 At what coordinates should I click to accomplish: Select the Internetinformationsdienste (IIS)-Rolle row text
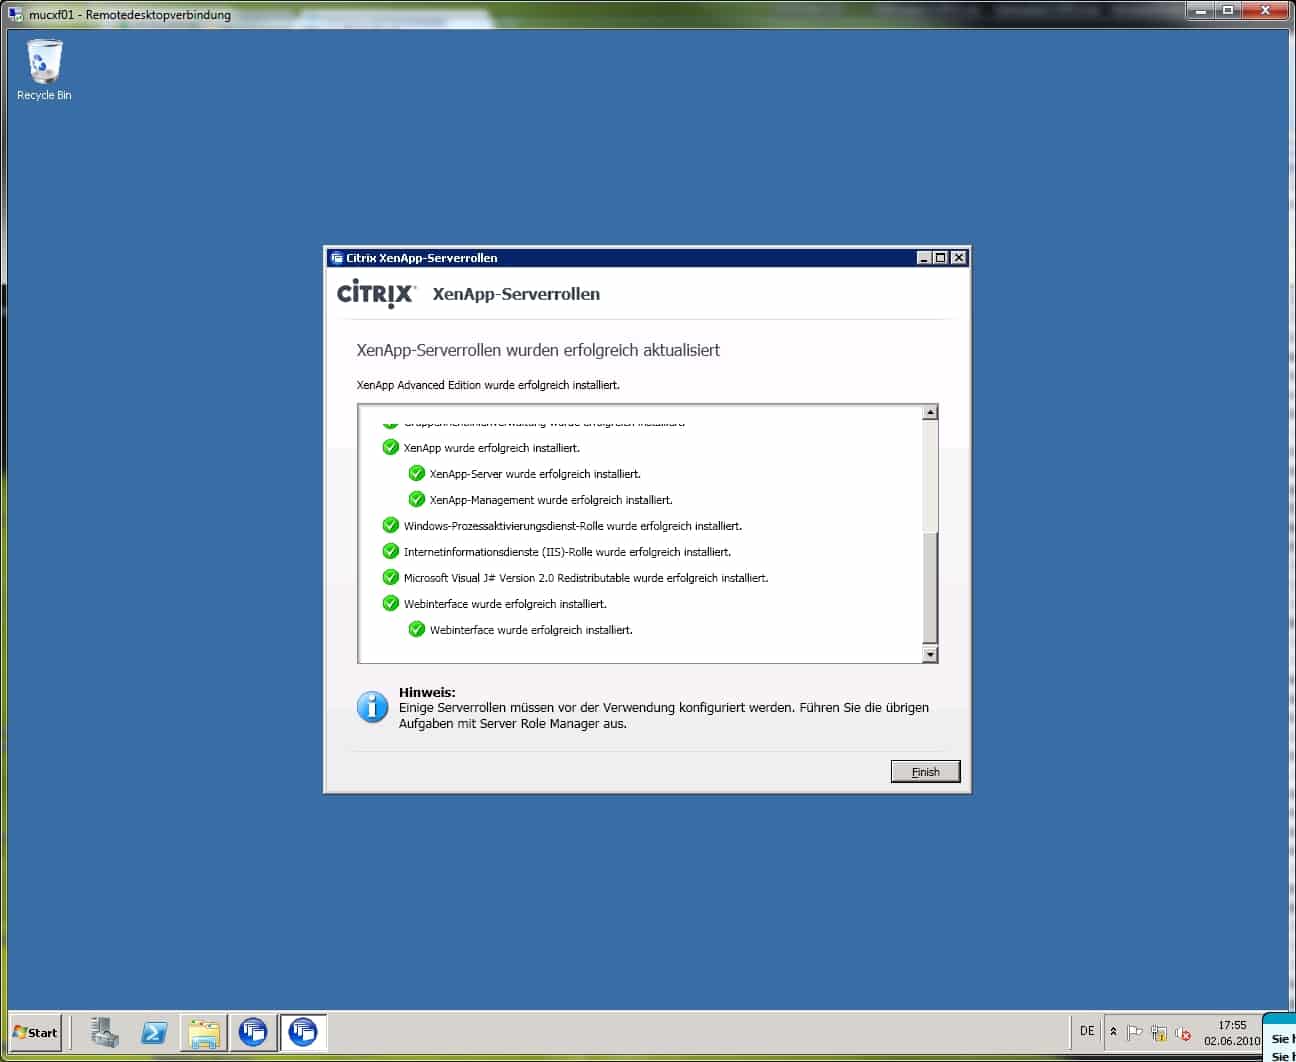tap(567, 552)
